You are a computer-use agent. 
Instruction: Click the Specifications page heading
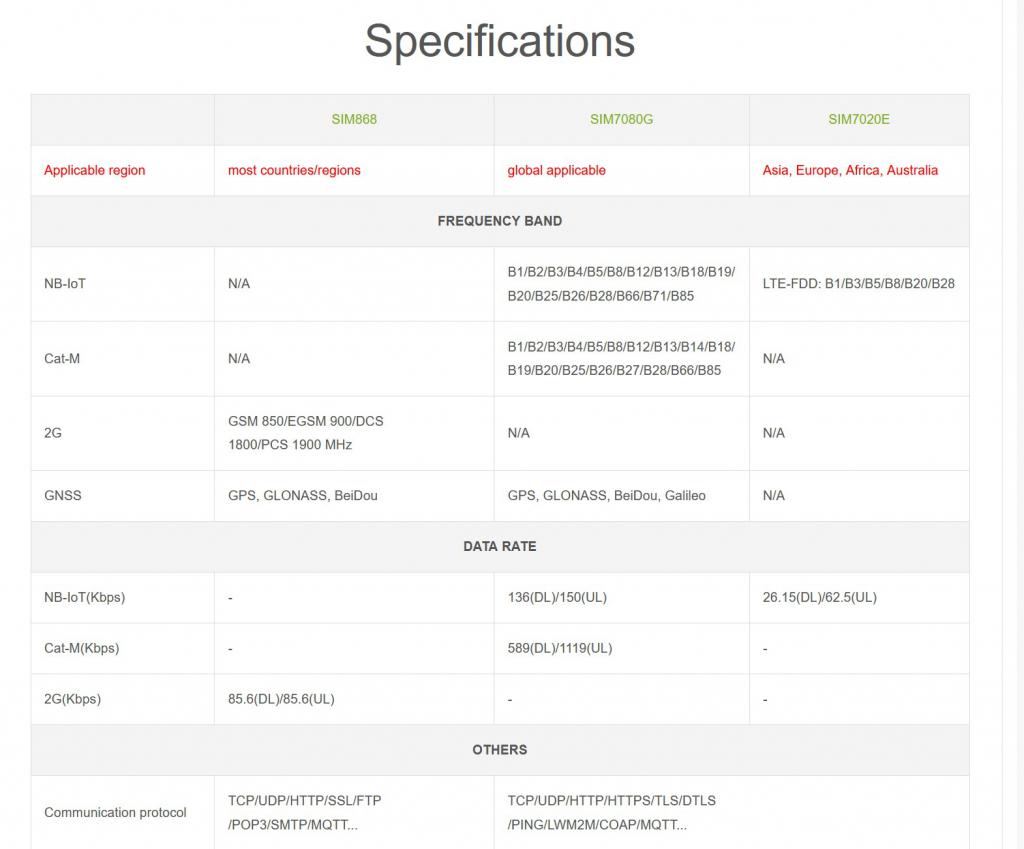tap(499, 42)
